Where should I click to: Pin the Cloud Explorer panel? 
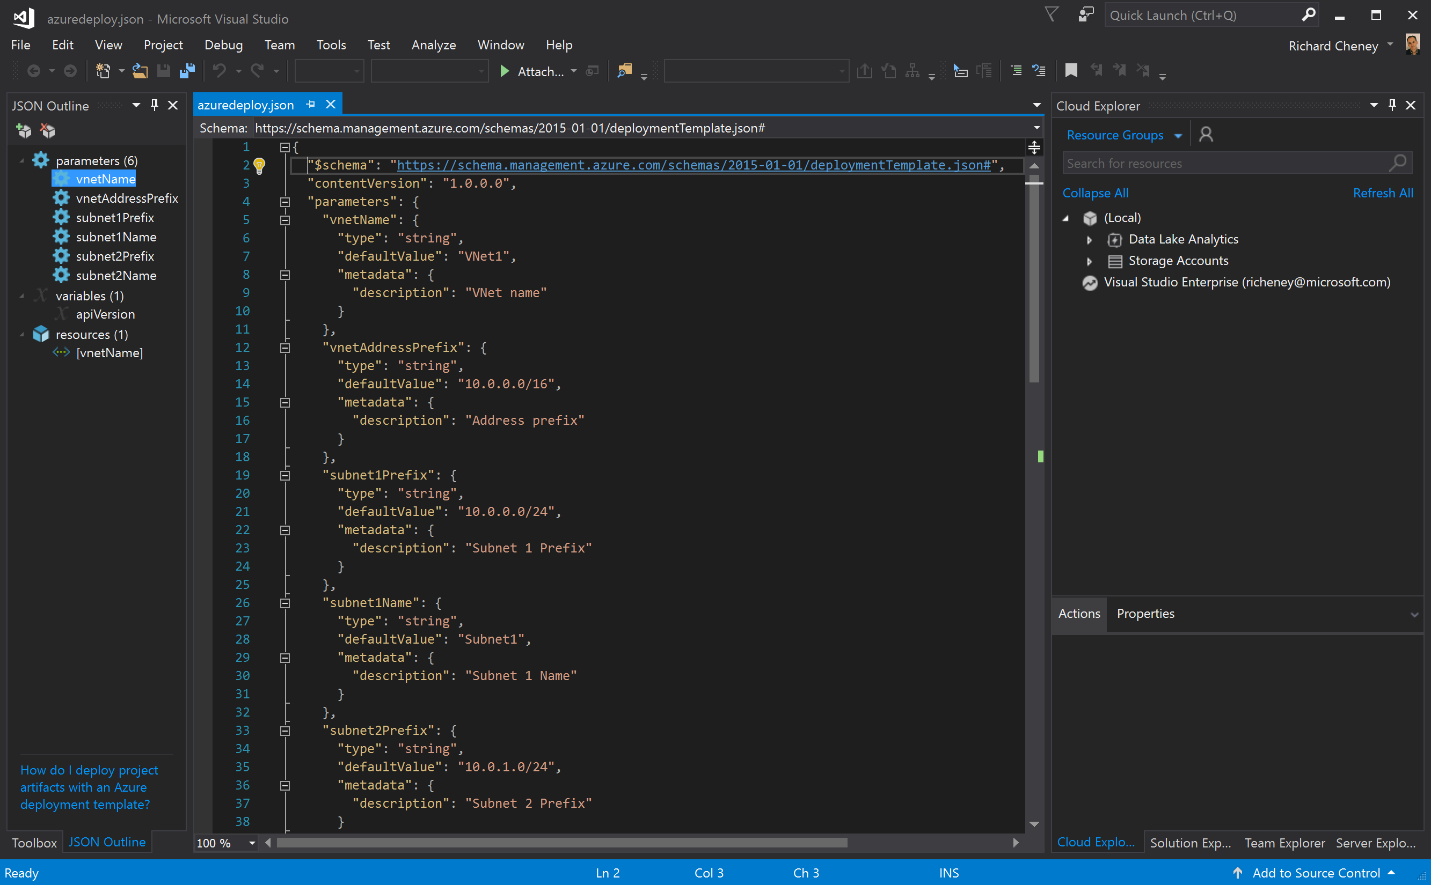(1392, 105)
